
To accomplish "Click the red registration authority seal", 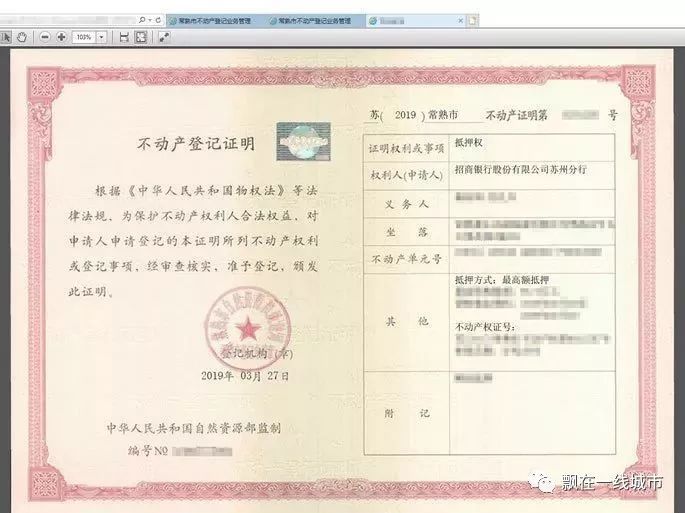I will (248, 329).
